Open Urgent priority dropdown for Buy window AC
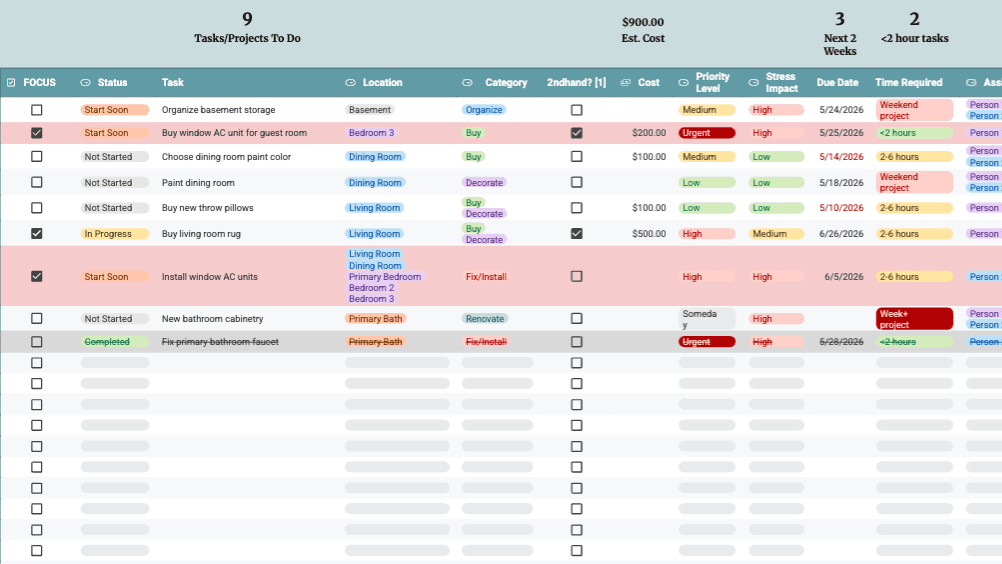This screenshot has height=564, width=1002. pos(707,133)
